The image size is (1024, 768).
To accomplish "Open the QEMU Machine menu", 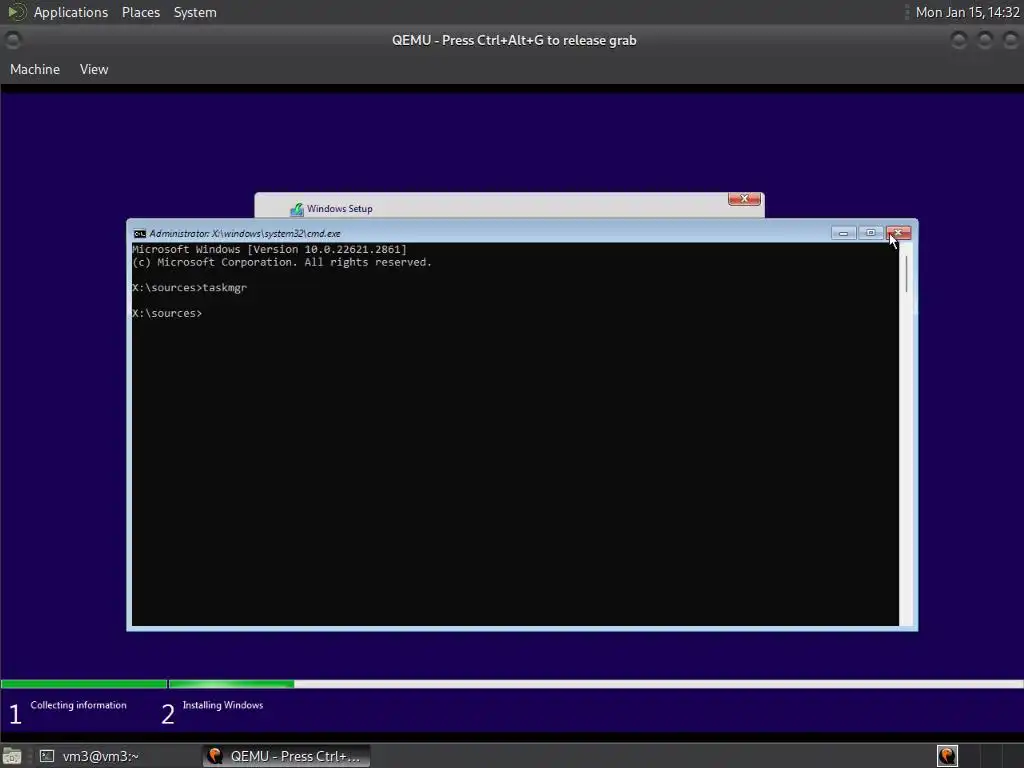I will click(x=35, y=69).
